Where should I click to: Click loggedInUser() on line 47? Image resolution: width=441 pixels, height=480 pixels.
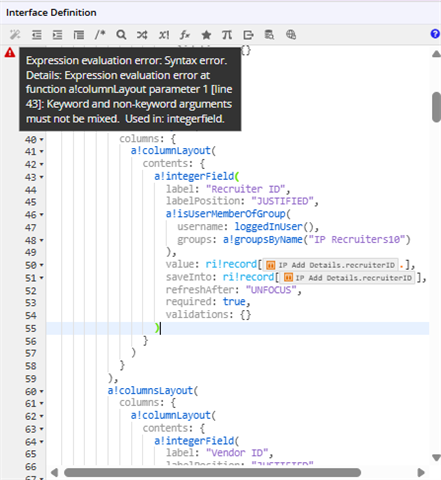[274, 227]
